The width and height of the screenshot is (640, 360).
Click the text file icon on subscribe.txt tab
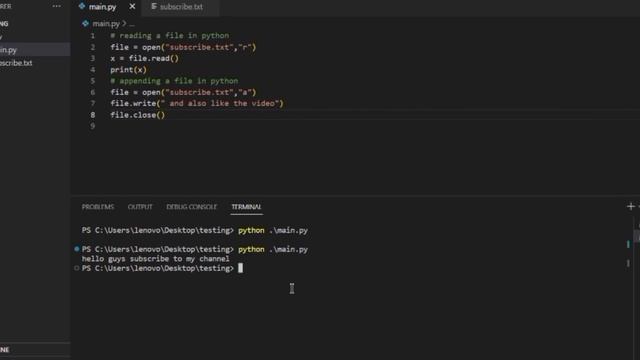(154, 7)
